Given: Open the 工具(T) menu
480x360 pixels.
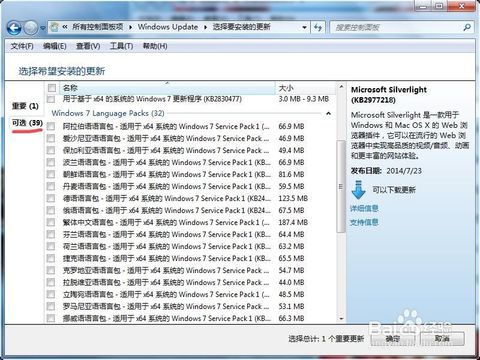Looking at the screenshot, I should click(121, 46).
